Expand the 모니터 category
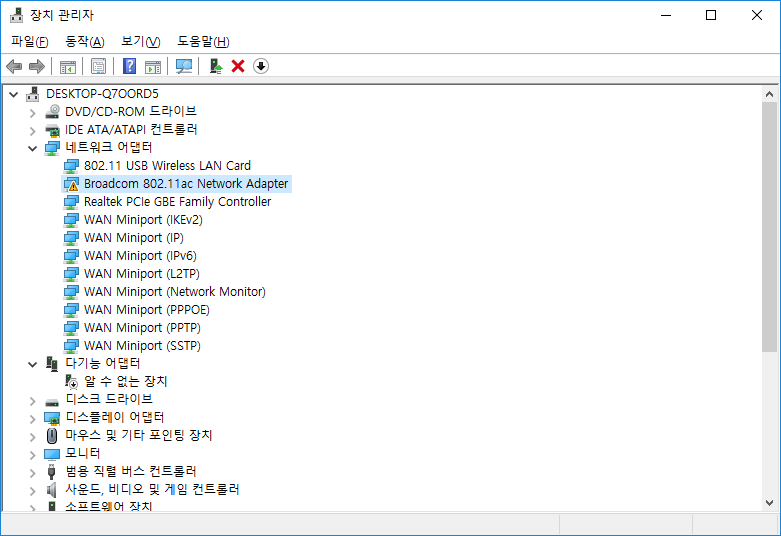The height and width of the screenshot is (536, 781). (32, 455)
